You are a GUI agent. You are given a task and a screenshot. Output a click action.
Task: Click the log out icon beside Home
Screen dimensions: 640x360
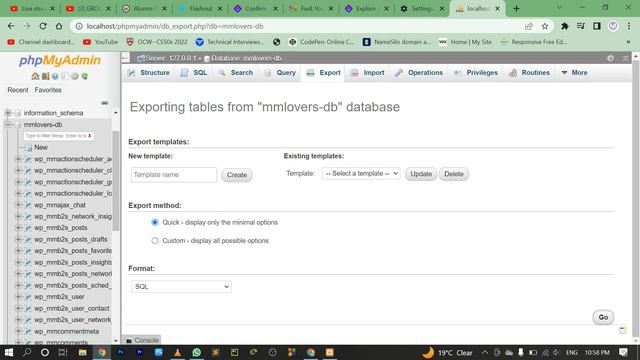[x=45, y=76]
